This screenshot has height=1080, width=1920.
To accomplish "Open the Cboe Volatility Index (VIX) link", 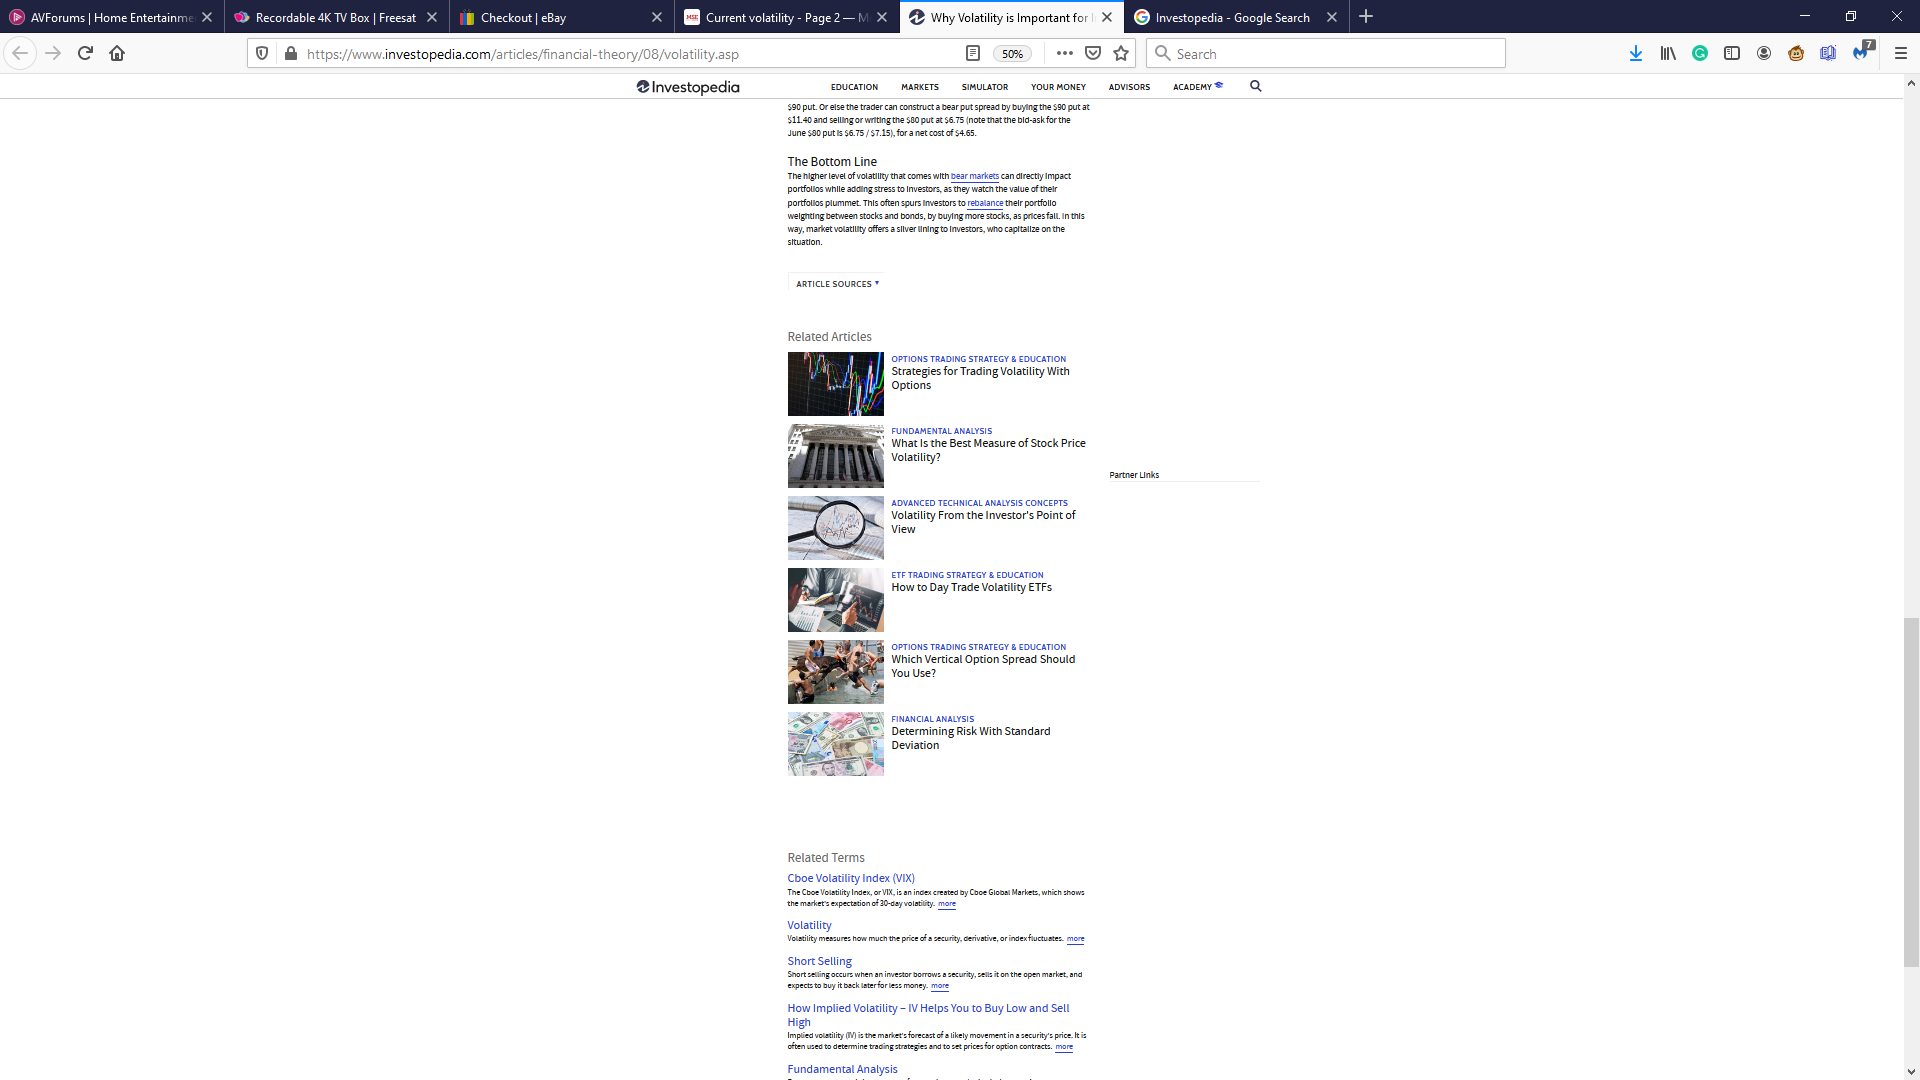I will (851, 878).
